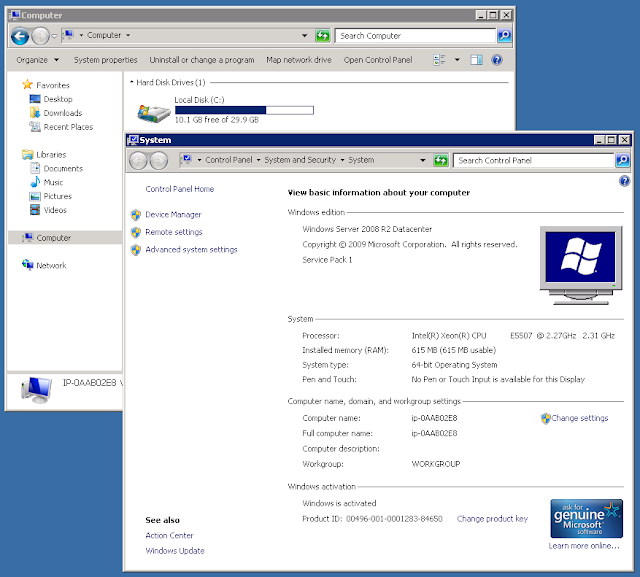Open Downloads folder in Favorites
This screenshot has width=640, height=577.
(62, 113)
